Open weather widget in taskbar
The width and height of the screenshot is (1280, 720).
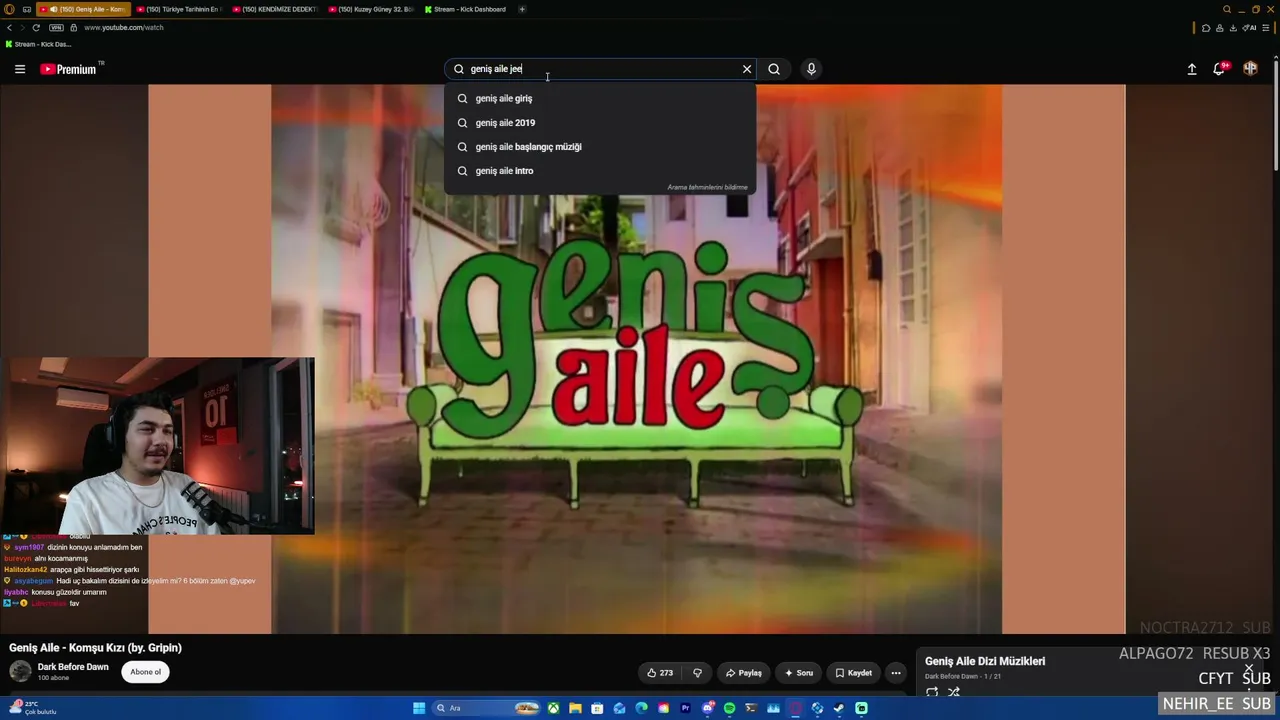point(32,708)
